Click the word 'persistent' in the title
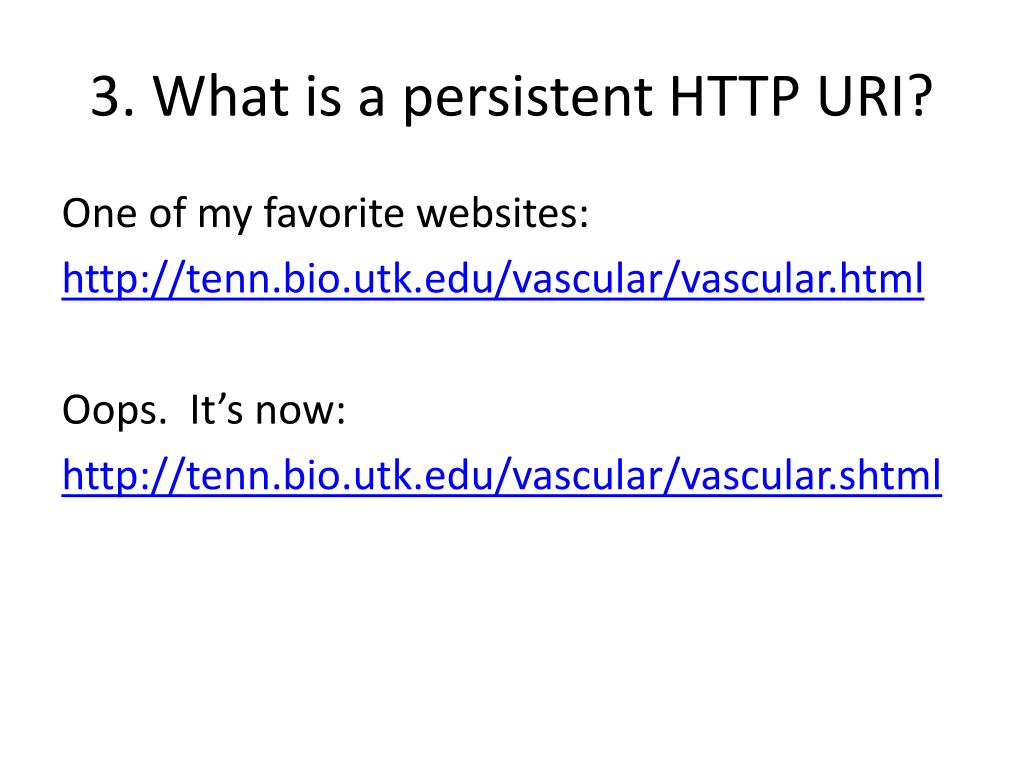This screenshot has width=1024, height=768. coord(528,99)
